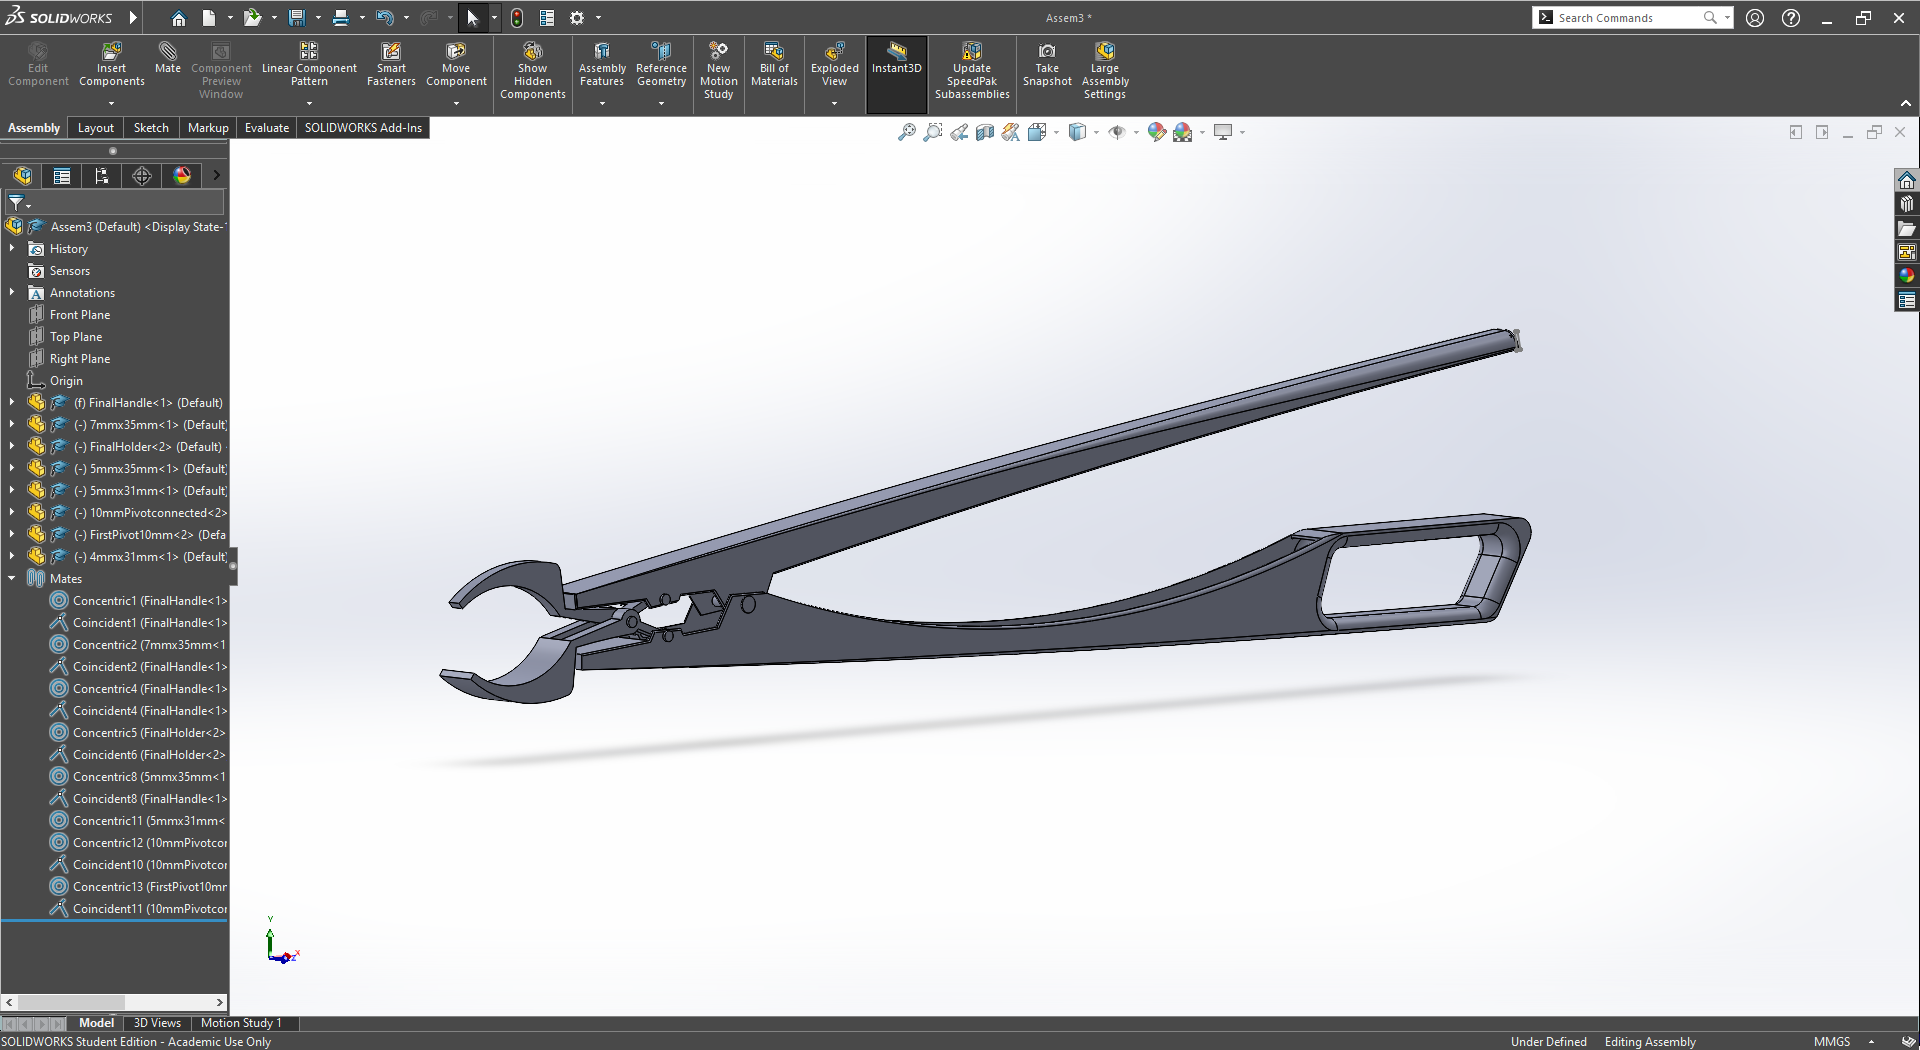This screenshot has width=1920, height=1050.
Task: Click Insert Components icon
Action: (x=111, y=51)
